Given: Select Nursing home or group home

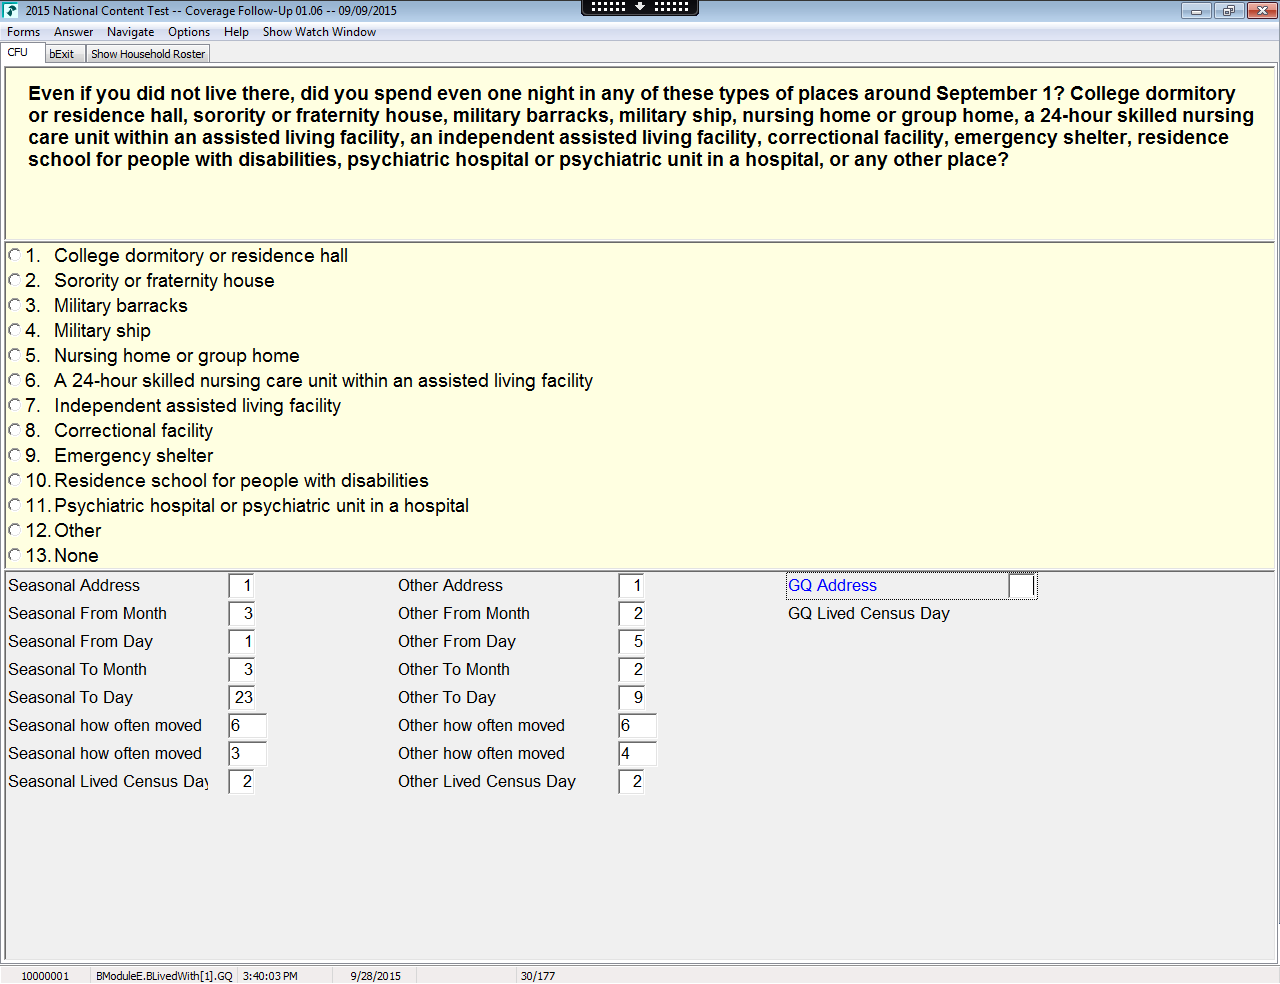Looking at the screenshot, I should click(15, 356).
